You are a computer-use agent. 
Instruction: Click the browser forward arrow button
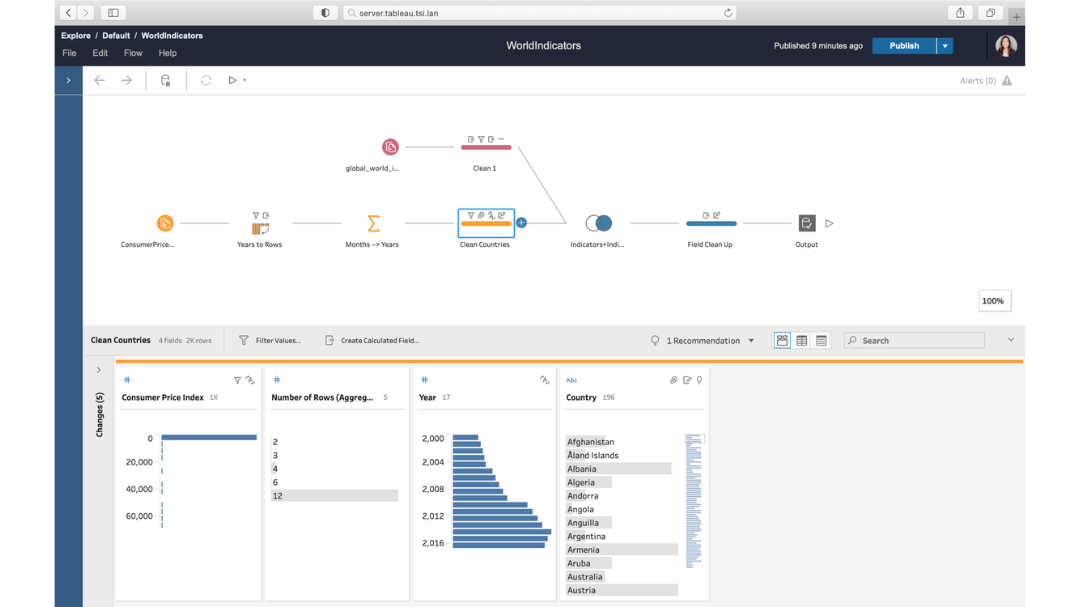[x=86, y=12]
